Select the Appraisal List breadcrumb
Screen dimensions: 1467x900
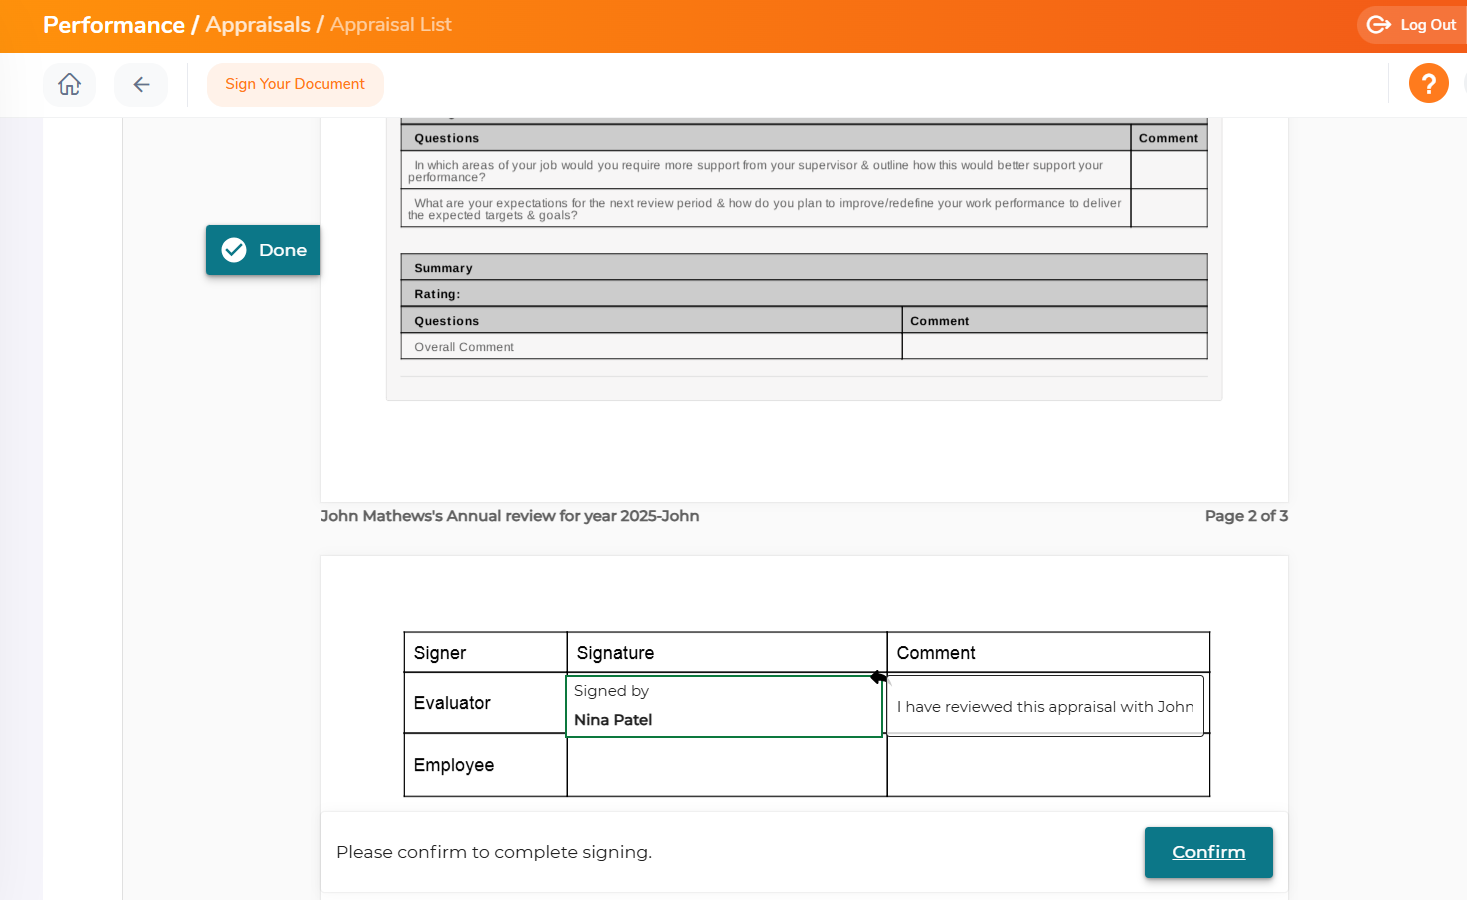[x=391, y=25]
